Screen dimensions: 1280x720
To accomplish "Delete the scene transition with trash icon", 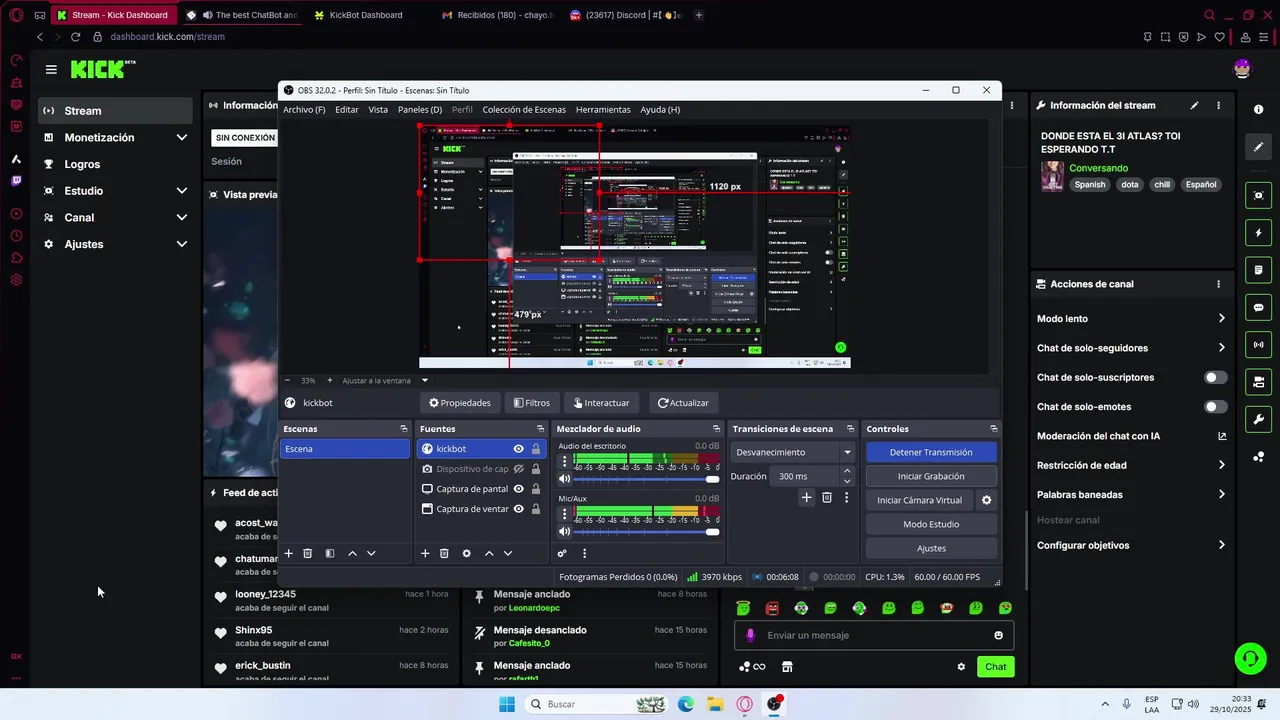I will tap(827, 497).
